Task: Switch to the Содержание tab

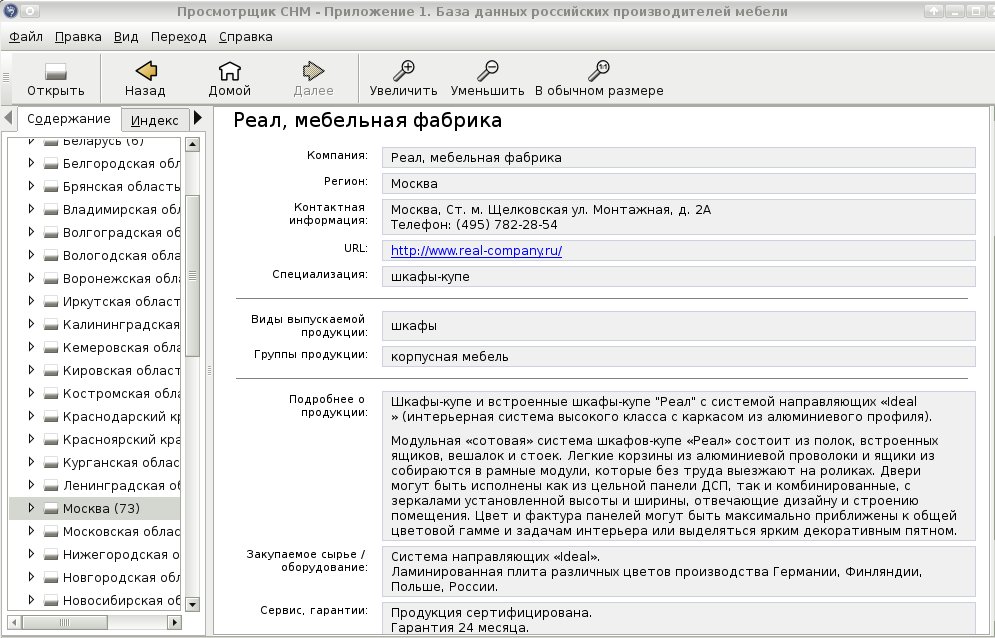Action: point(69,119)
